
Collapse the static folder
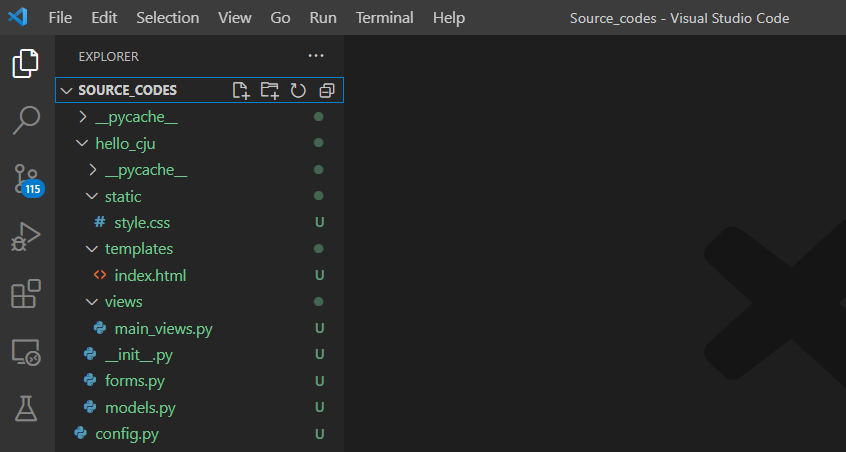click(92, 196)
